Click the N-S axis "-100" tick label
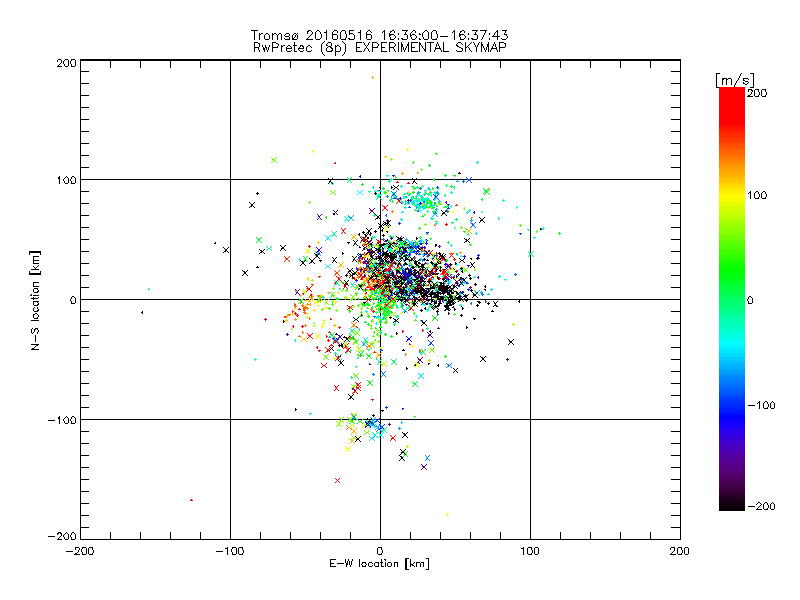This screenshot has width=800, height=600. (62, 420)
